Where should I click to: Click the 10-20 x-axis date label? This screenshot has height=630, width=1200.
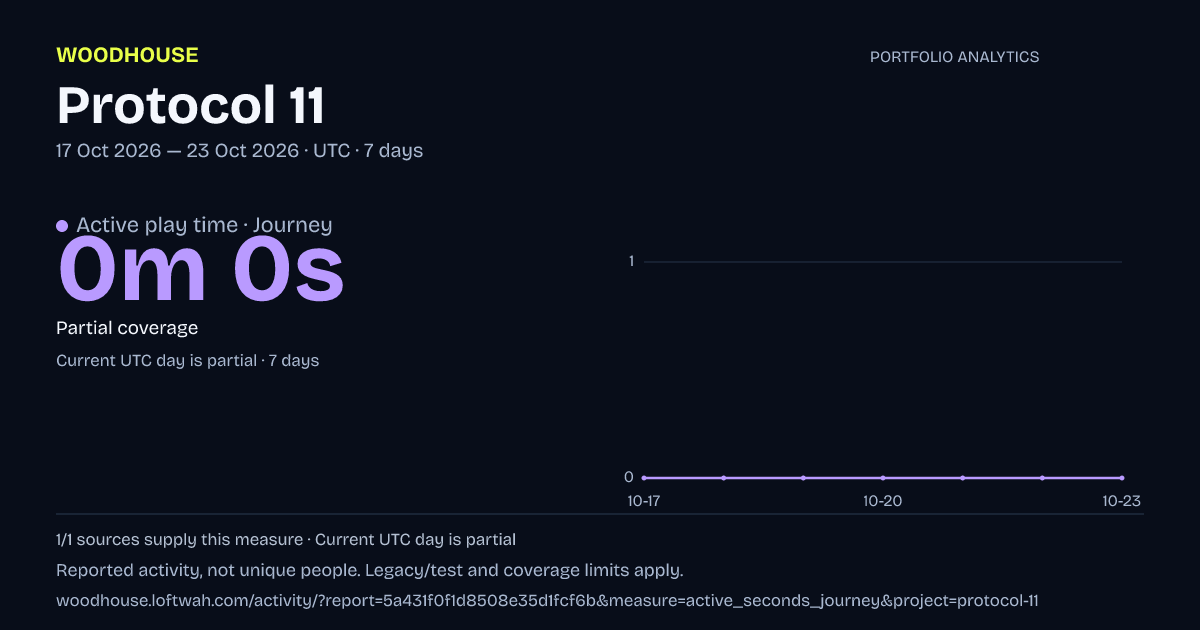tap(882, 501)
